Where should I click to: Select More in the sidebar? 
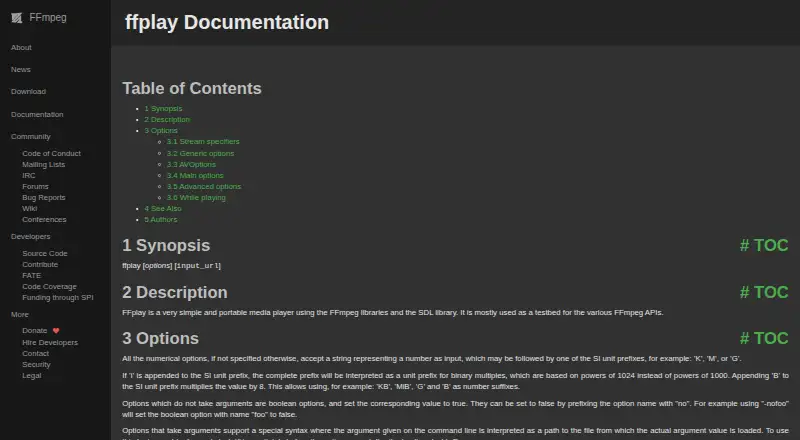20,314
